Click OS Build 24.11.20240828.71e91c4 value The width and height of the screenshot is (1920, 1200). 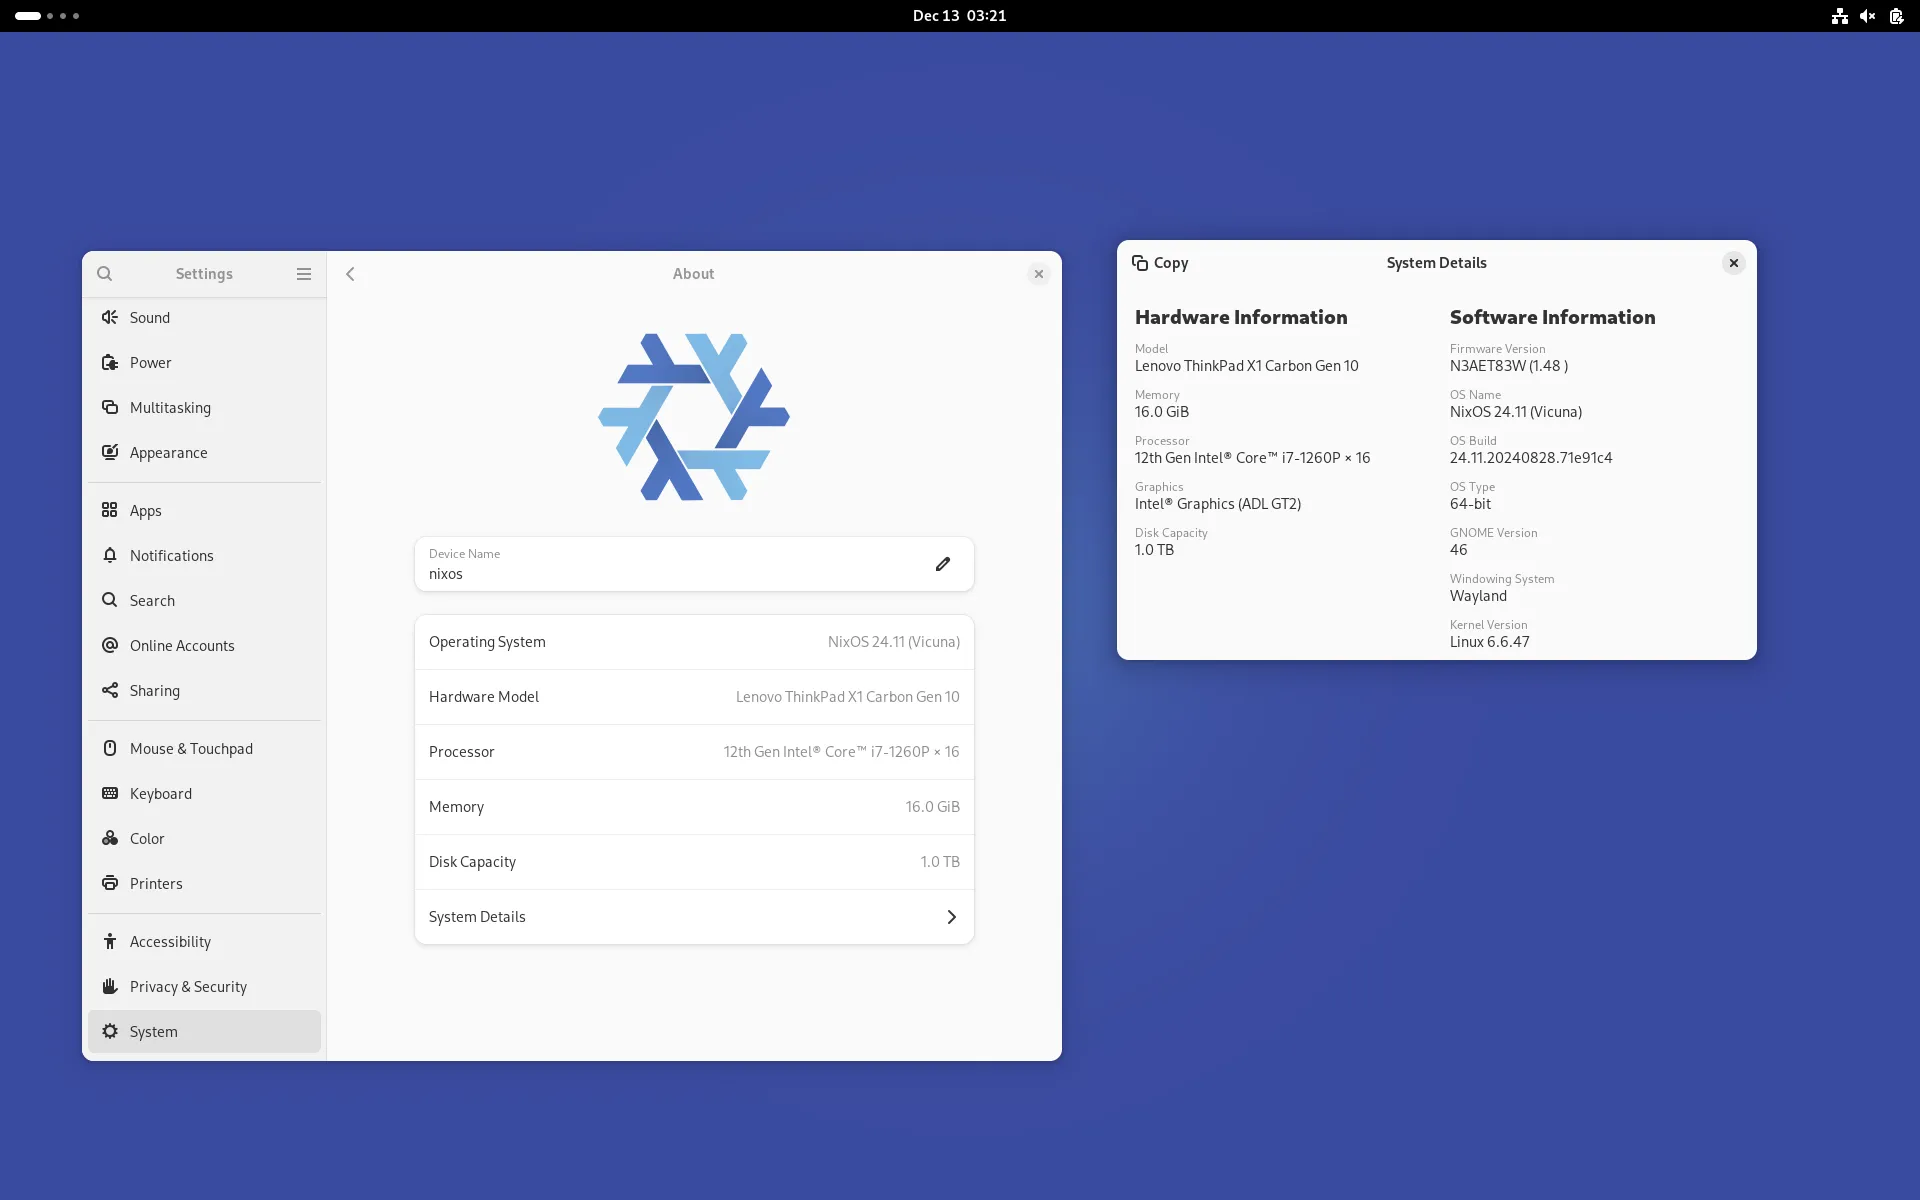click(1531, 458)
